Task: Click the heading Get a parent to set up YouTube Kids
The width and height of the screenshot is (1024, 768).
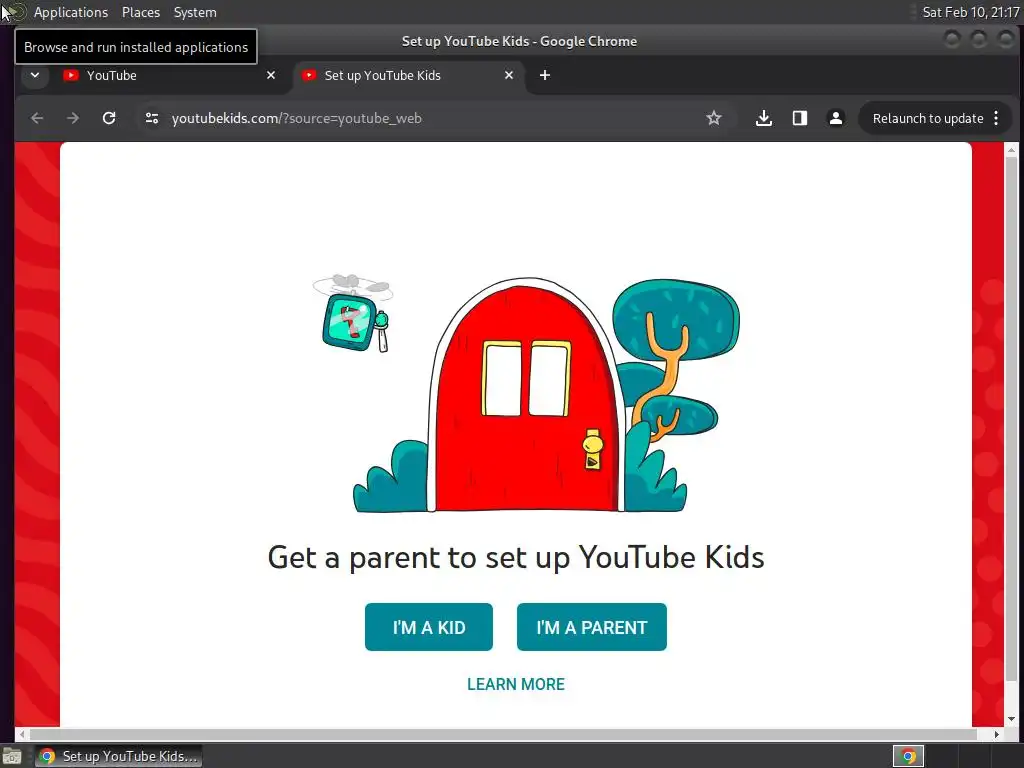Action: (516, 558)
